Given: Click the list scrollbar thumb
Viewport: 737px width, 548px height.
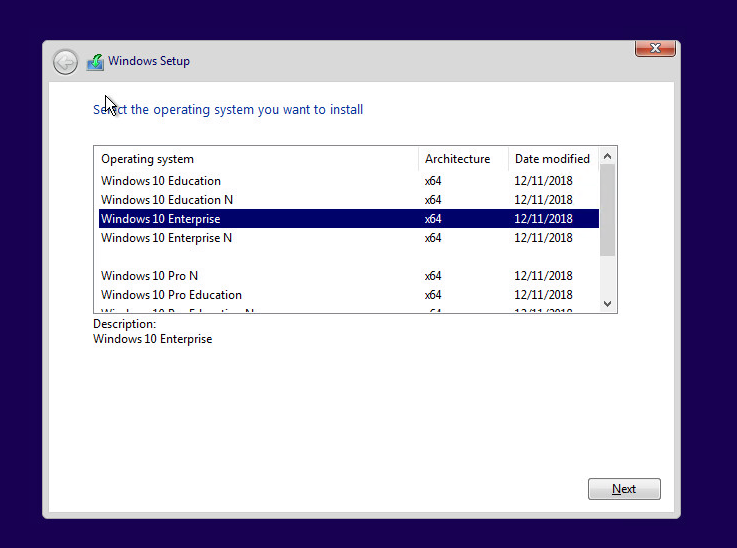Looking at the screenshot, I should (x=607, y=210).
